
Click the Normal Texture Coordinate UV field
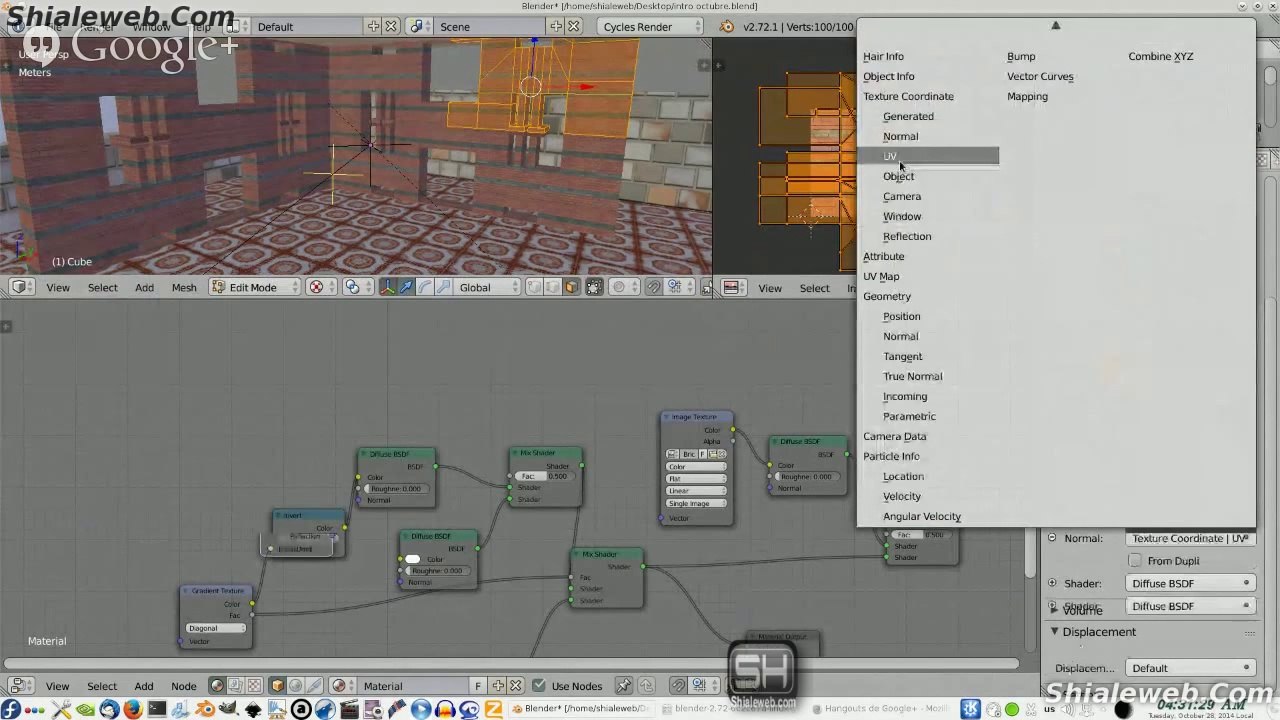point(1190,538)
